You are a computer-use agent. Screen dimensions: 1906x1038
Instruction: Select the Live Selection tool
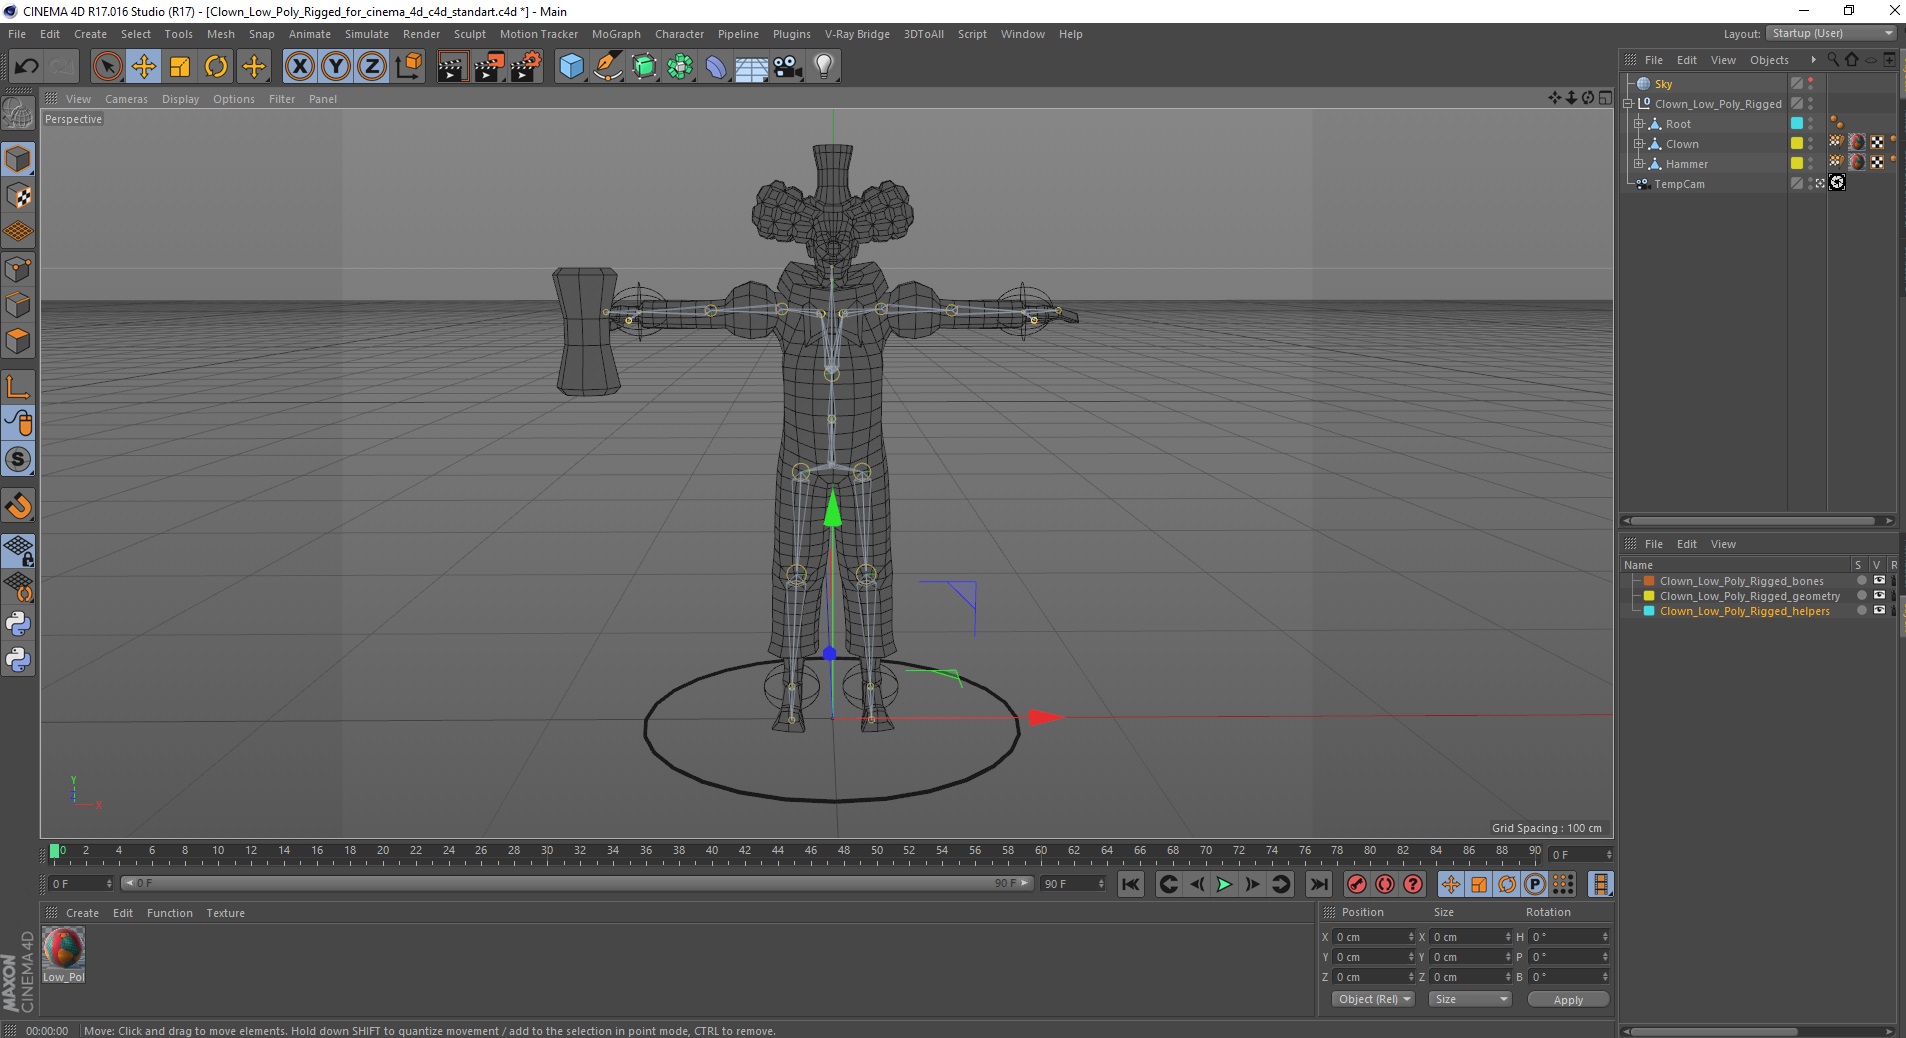(107, 67)
